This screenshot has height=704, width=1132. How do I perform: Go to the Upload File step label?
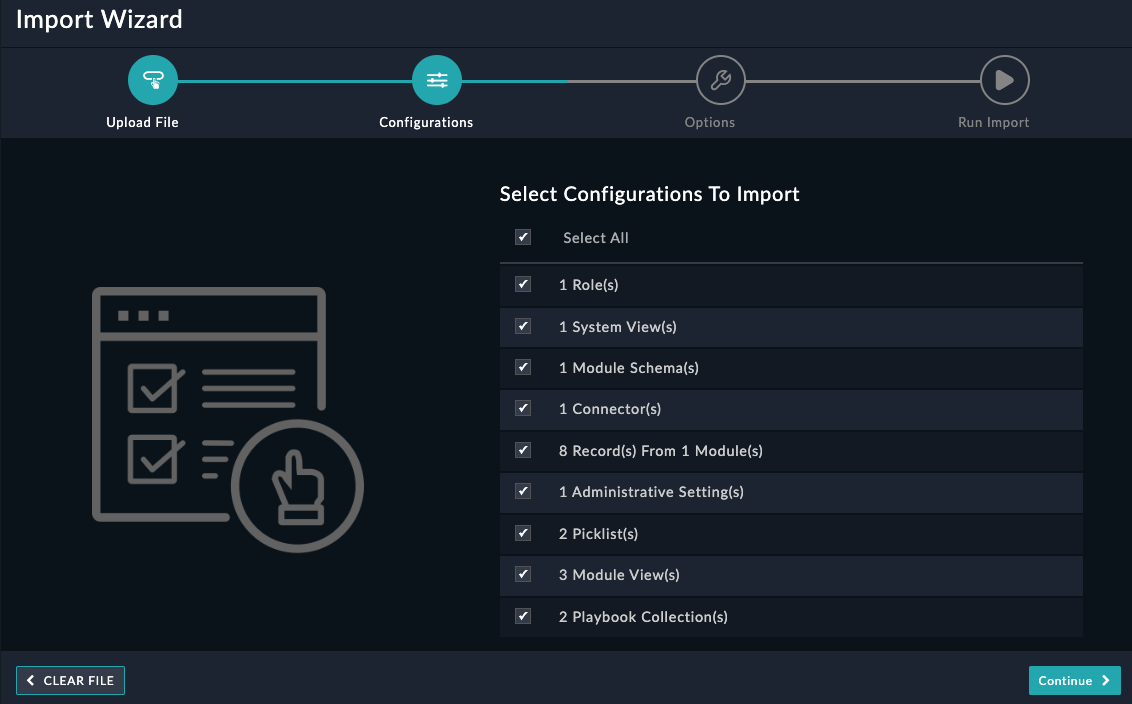click(142, 122)
